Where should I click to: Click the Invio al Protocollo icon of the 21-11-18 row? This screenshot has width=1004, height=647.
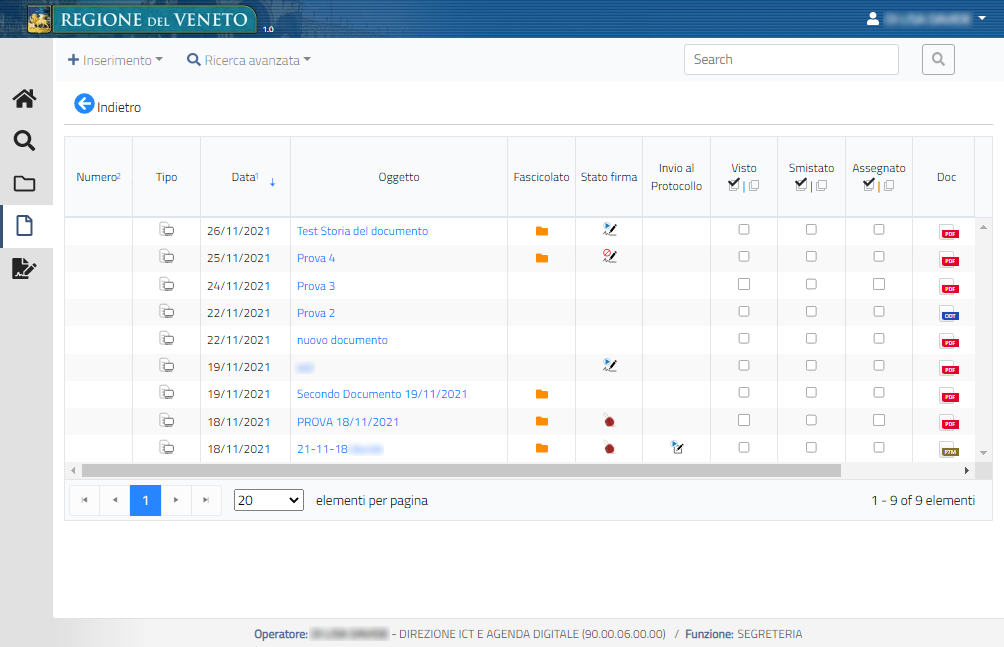[x=677, y=447]
